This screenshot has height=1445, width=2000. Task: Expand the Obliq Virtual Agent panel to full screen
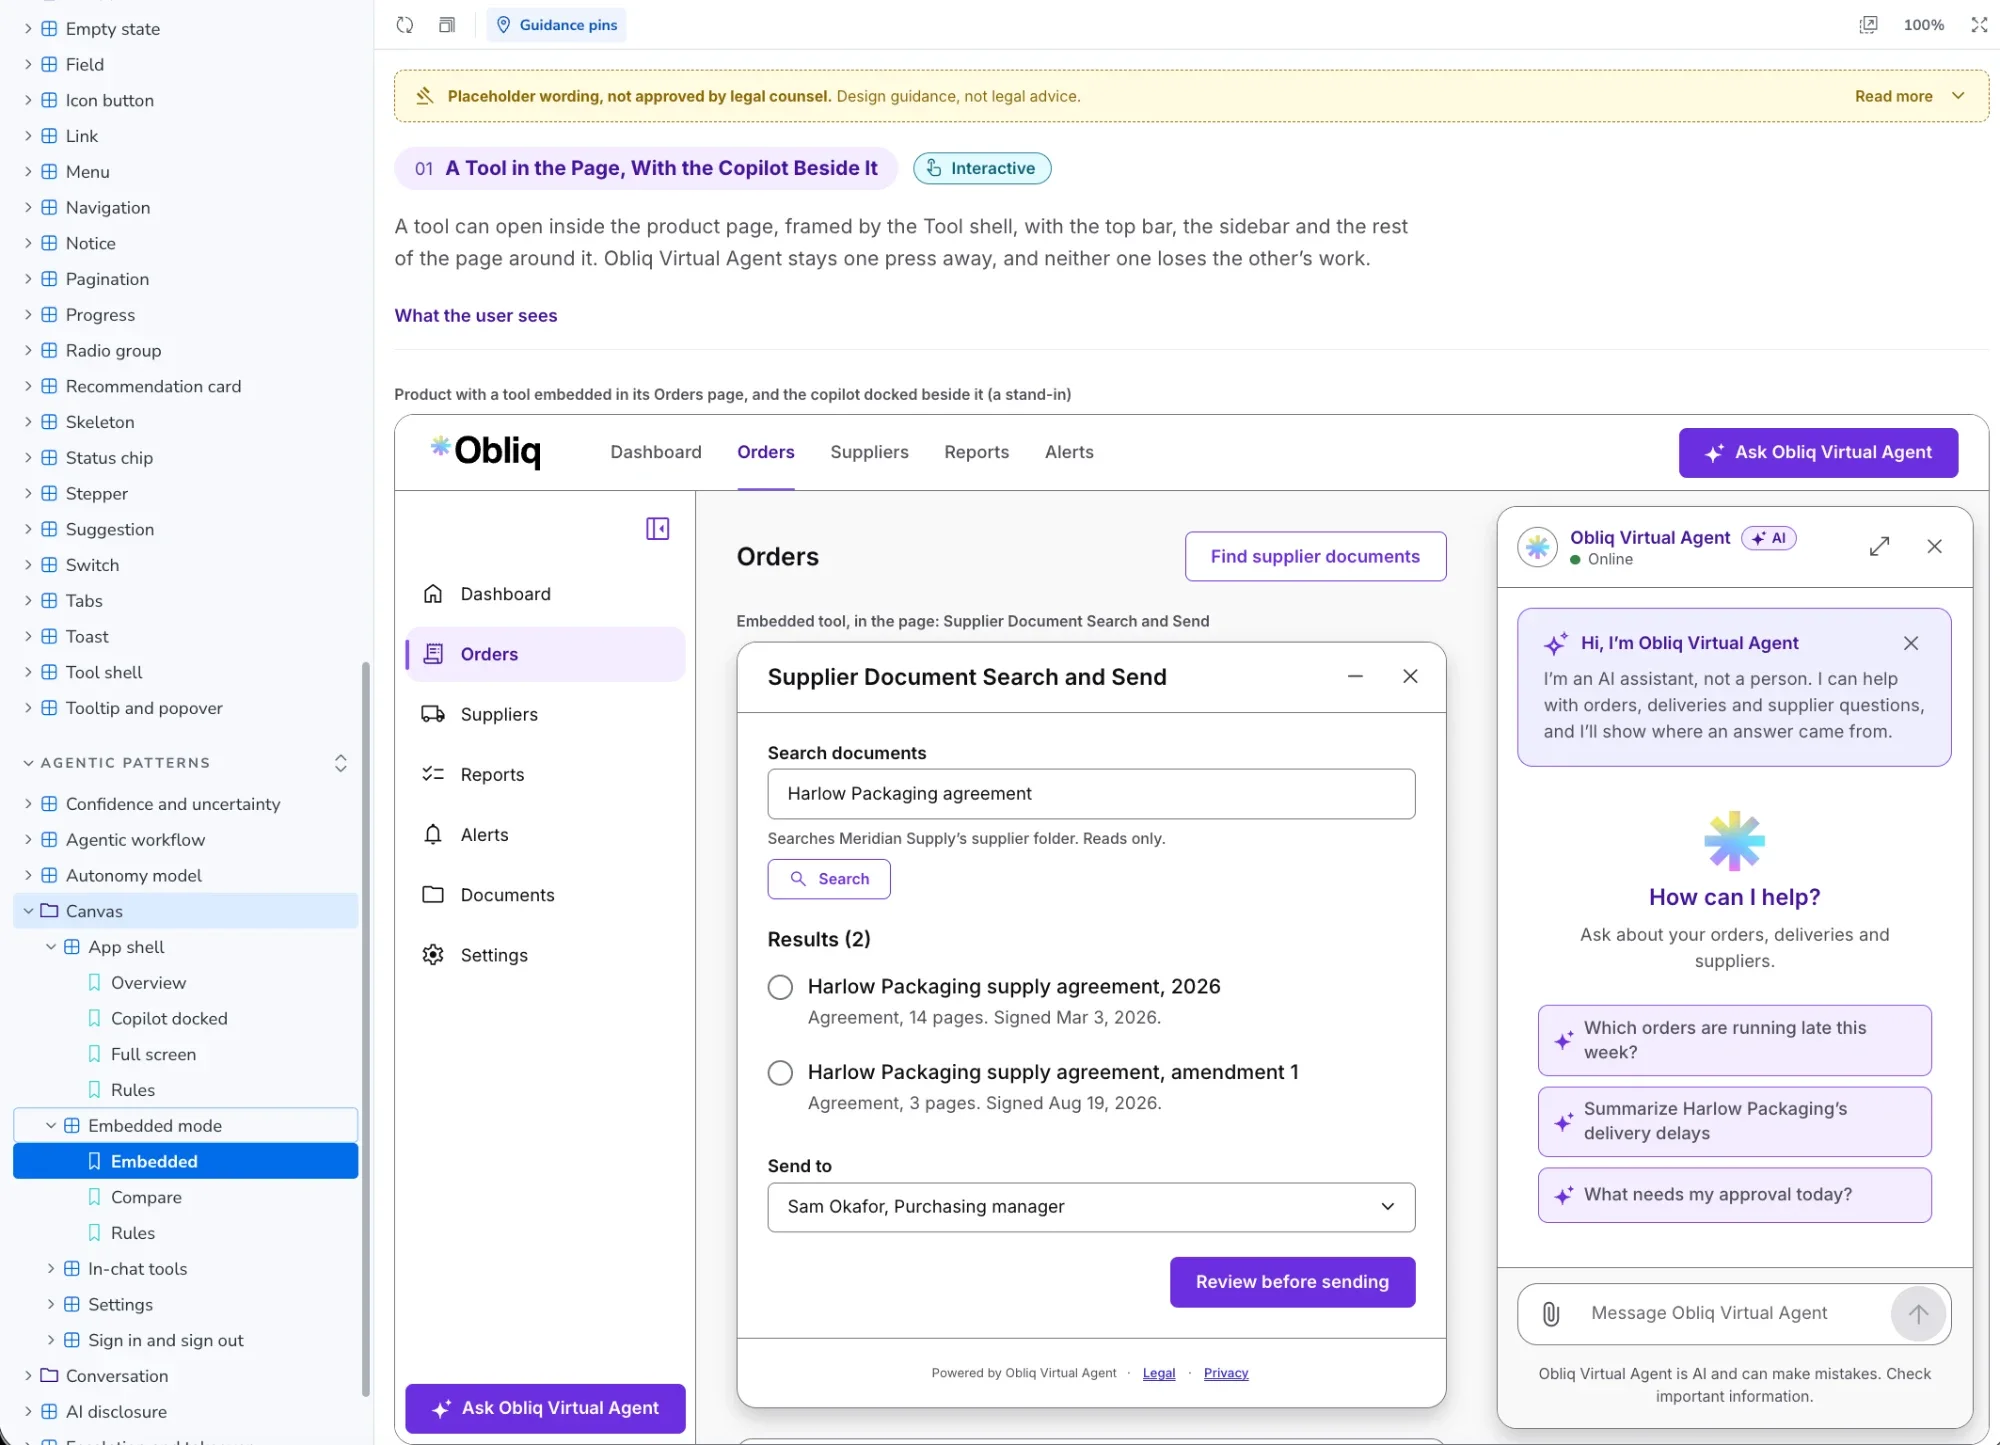click(1880, 546)
